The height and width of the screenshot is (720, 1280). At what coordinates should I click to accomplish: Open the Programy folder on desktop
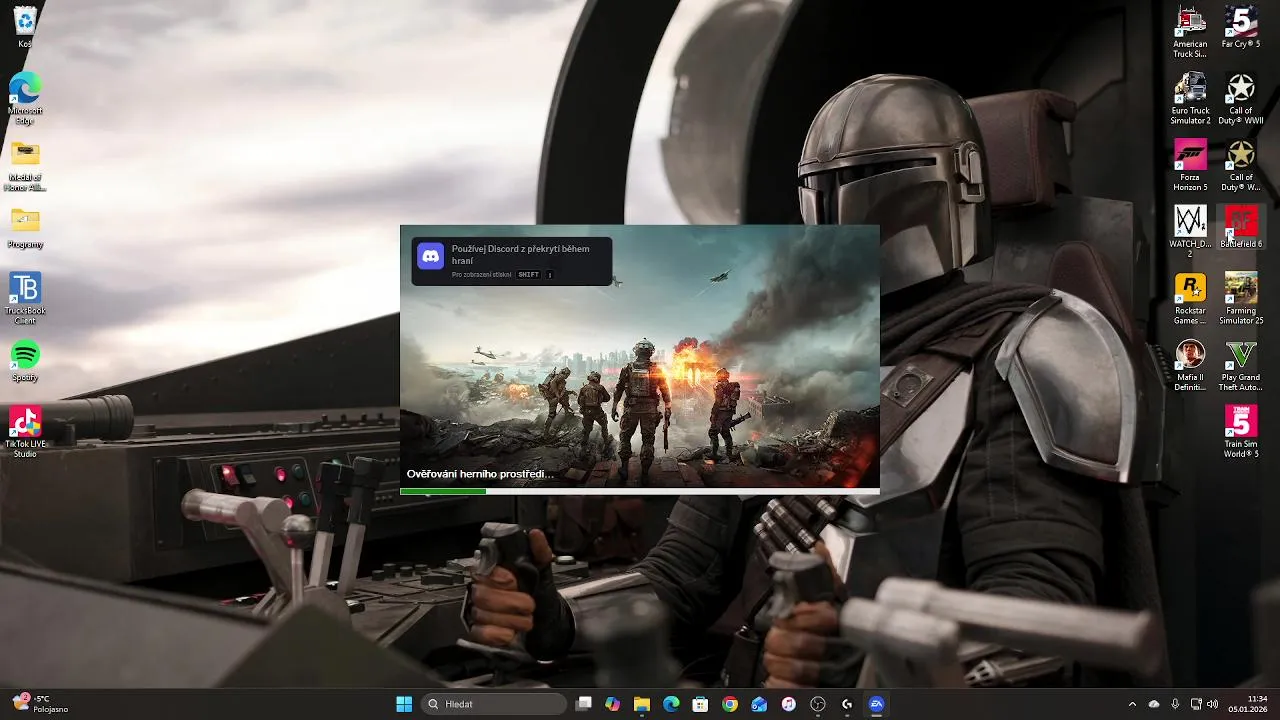25,228
